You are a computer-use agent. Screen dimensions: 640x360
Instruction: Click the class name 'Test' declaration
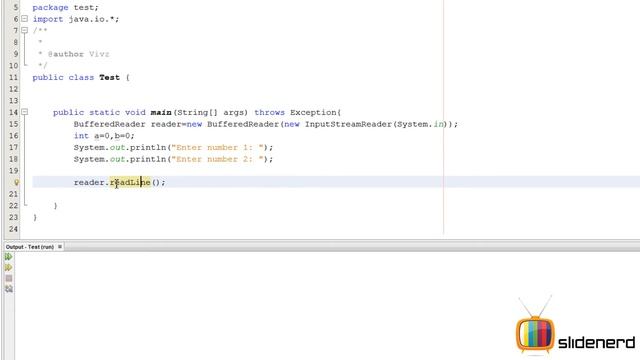[109, 78]
